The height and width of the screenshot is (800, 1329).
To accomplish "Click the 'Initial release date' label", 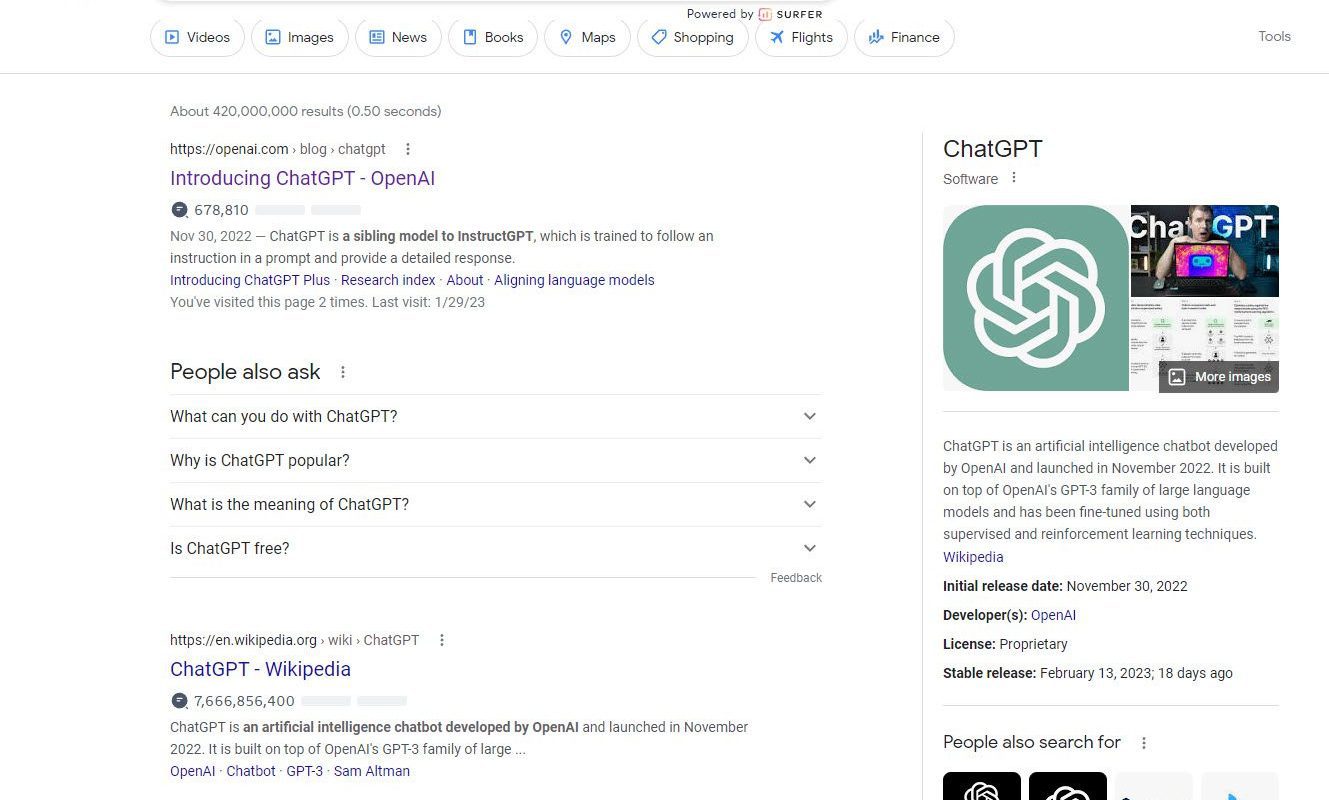I will pos(1004,586).
